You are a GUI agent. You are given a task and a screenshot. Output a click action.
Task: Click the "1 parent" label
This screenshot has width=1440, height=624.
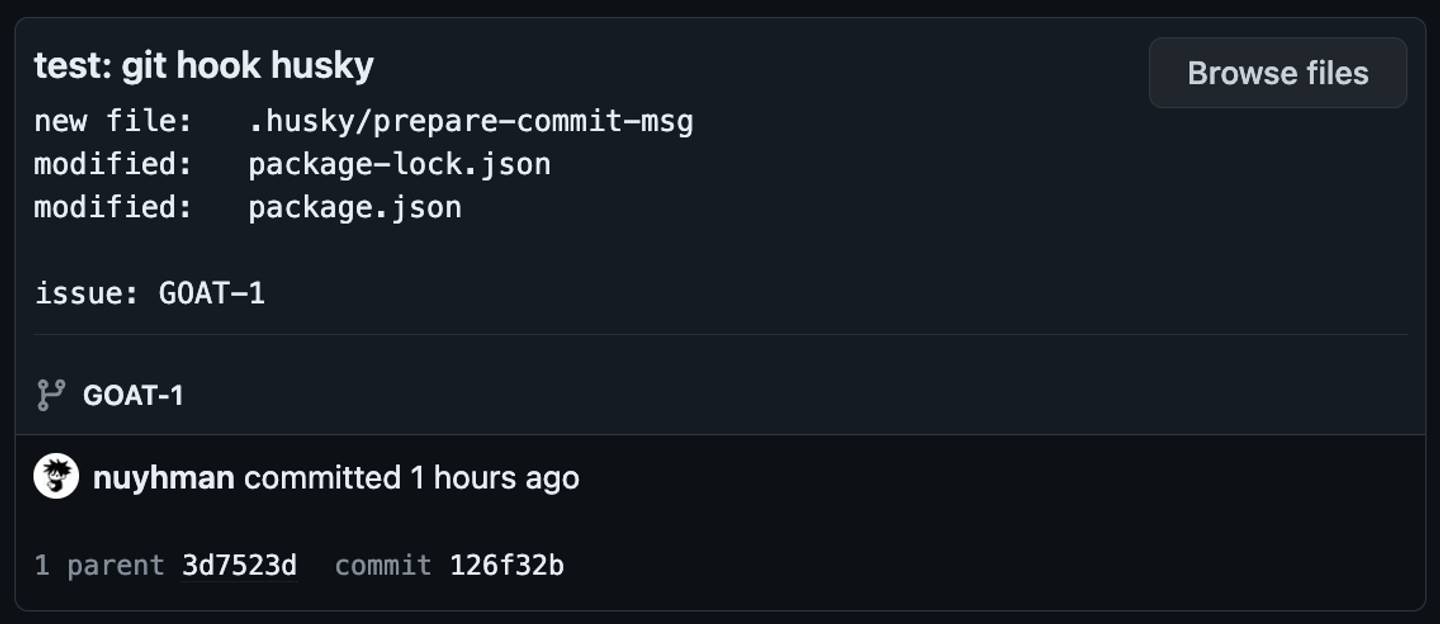[x=99, y=566]
